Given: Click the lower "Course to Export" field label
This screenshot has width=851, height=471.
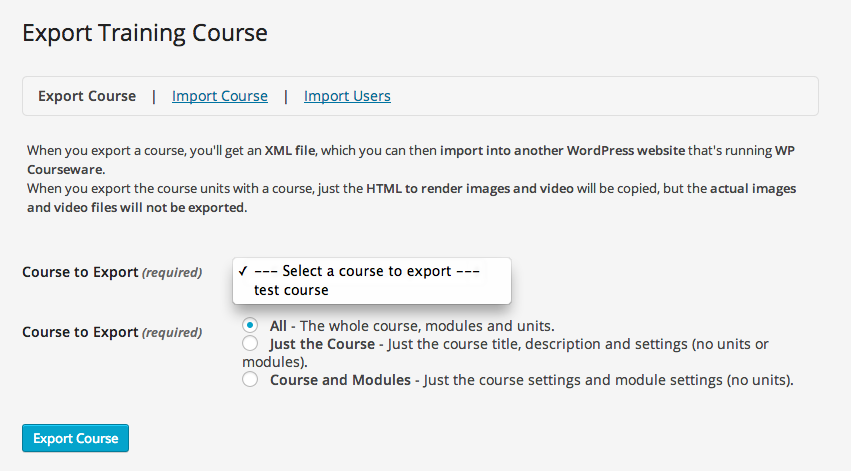Looking at the screenshot, I should tap(80, 332).
